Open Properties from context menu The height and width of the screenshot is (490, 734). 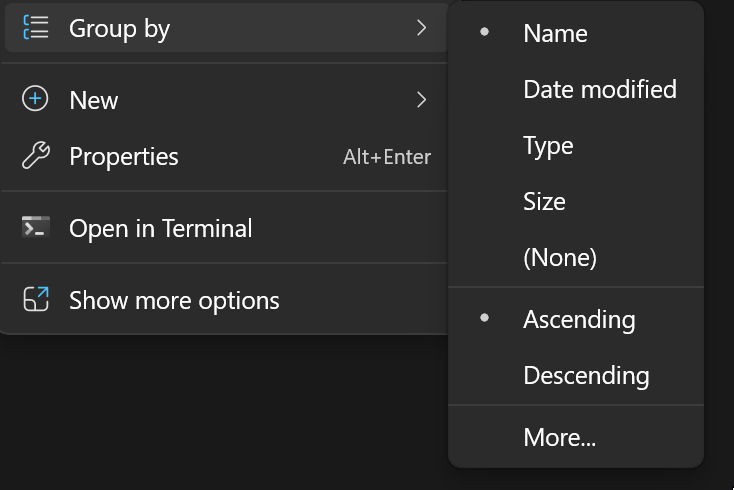124,156
